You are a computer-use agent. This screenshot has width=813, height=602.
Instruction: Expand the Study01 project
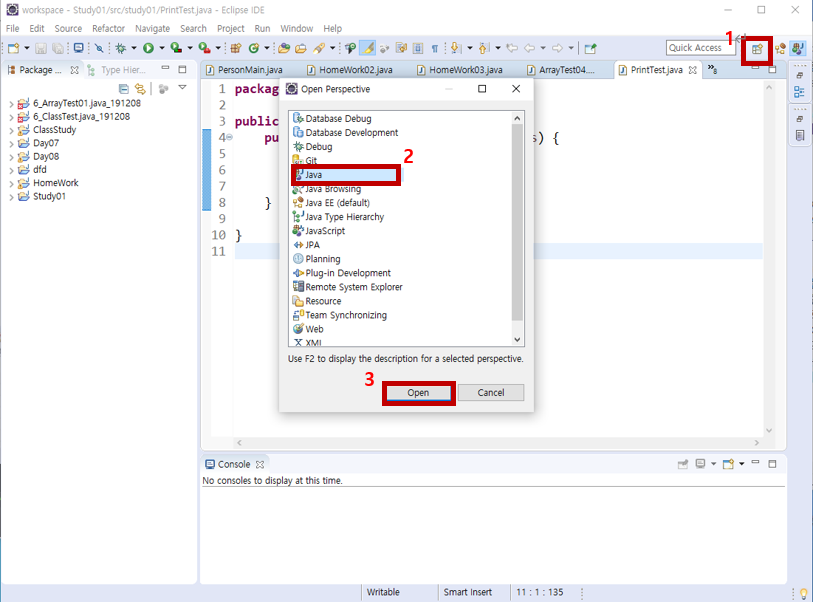[x=11, y=197]
